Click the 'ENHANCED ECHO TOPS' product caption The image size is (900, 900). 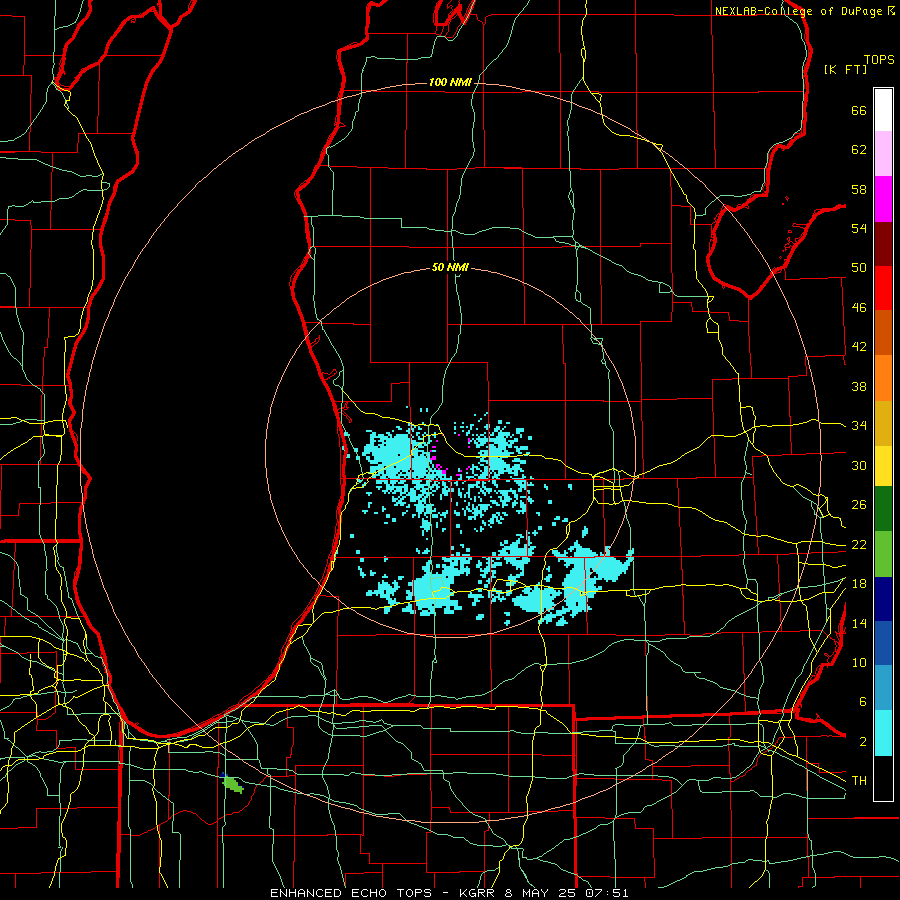click(351, 893)
